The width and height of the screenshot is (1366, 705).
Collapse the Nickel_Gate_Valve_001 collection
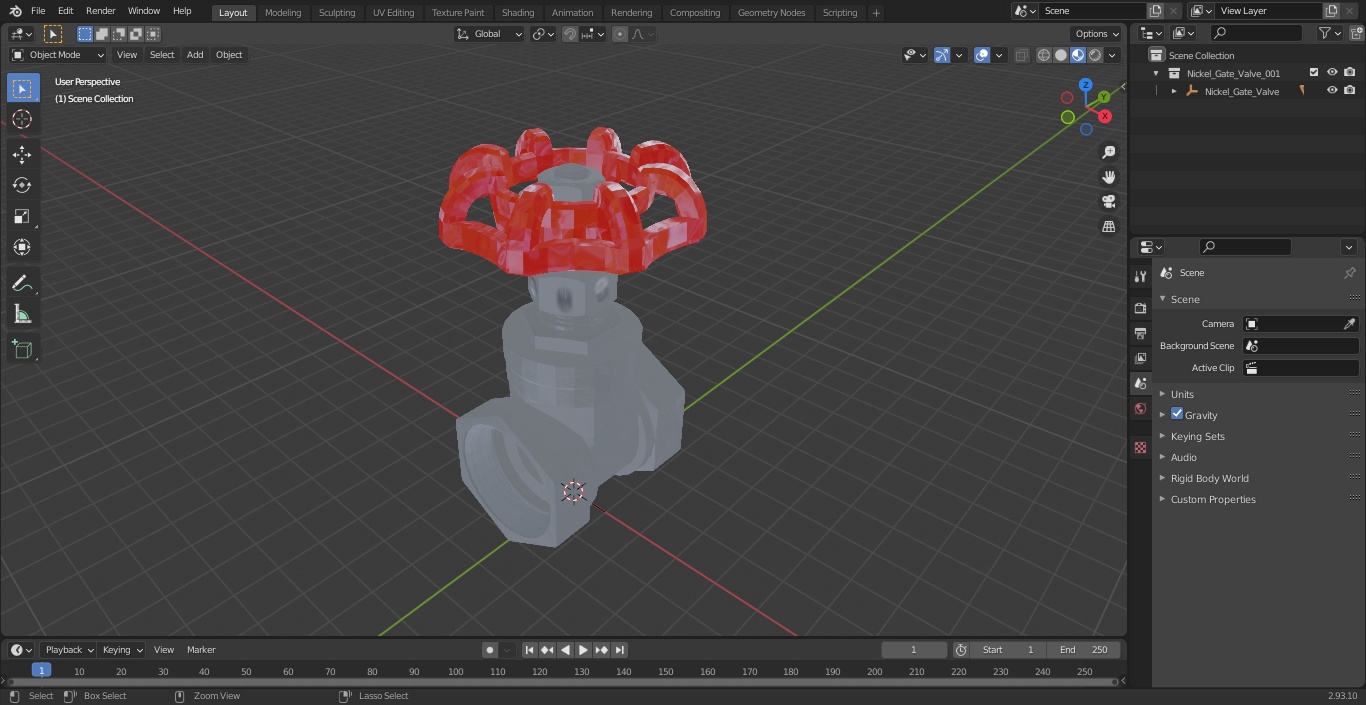pos(1156,73)
